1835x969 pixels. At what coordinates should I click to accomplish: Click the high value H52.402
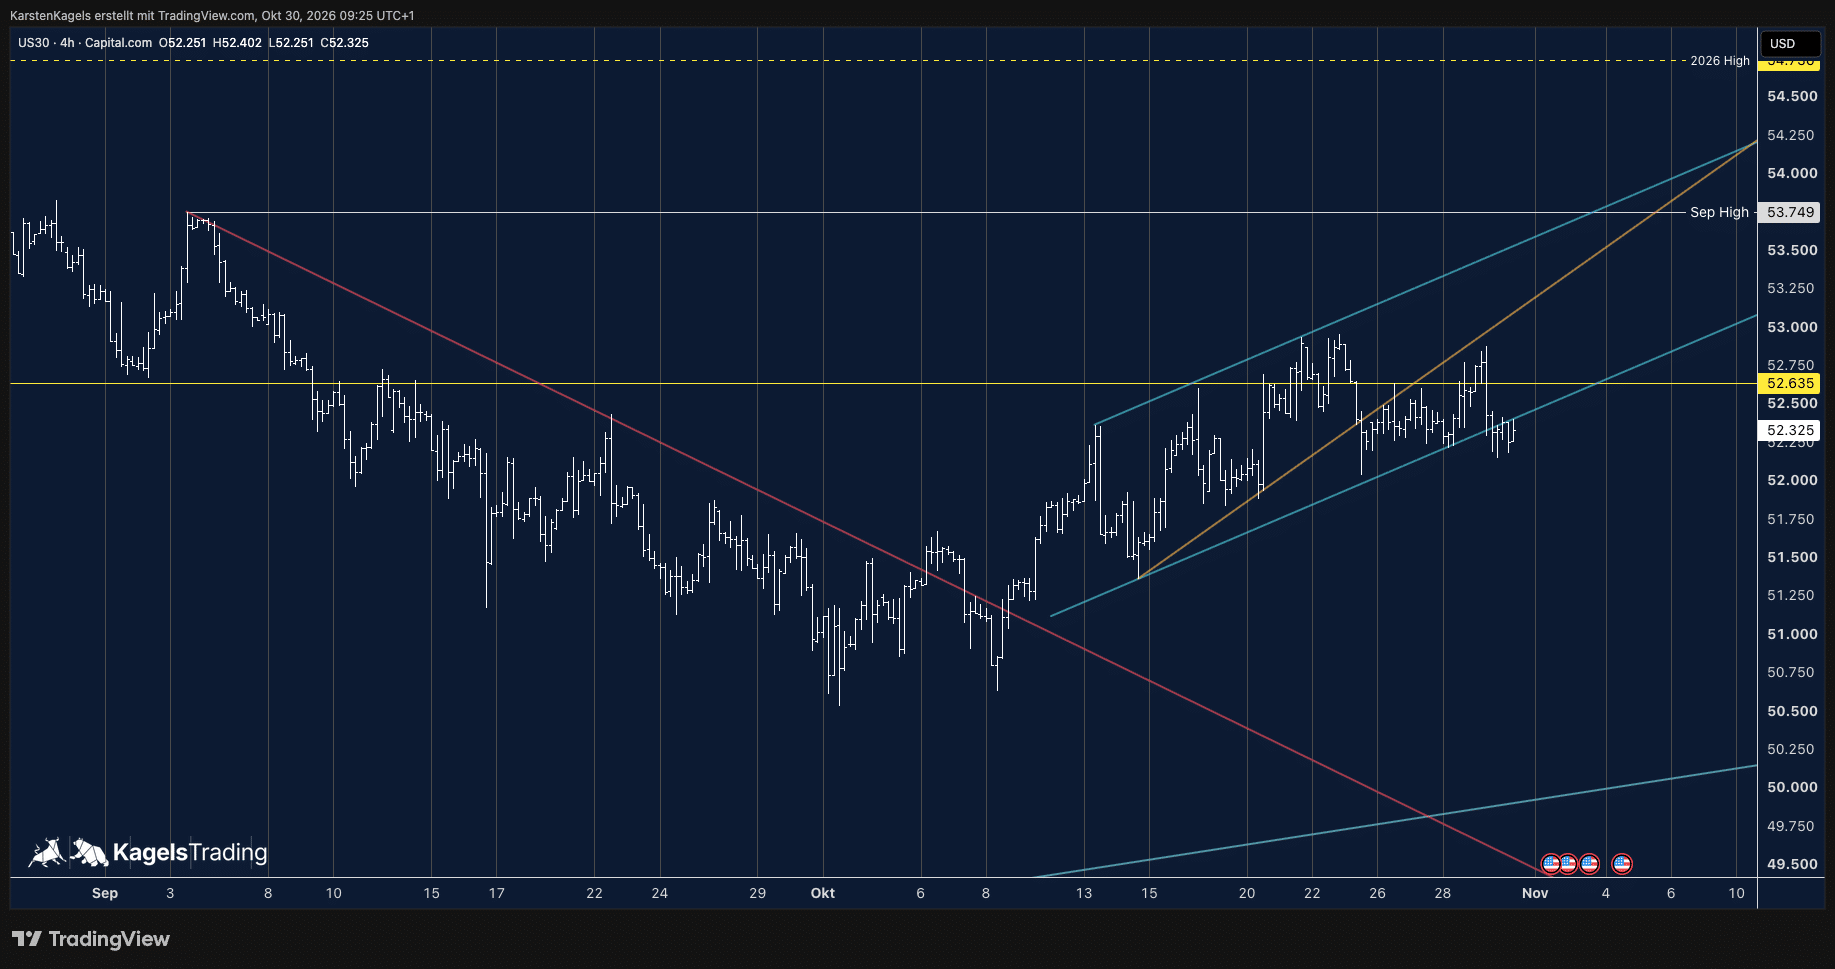(237, 43)
